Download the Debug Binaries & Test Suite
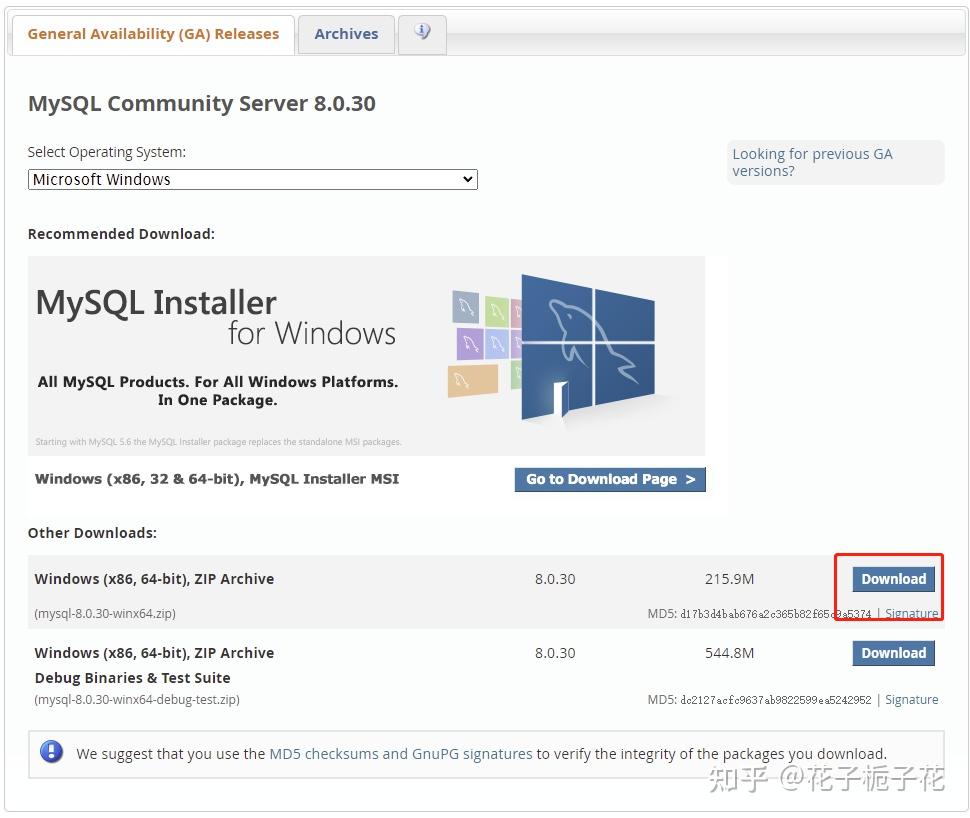This screenshot has width=970, height=818. [x=892, y=652]
